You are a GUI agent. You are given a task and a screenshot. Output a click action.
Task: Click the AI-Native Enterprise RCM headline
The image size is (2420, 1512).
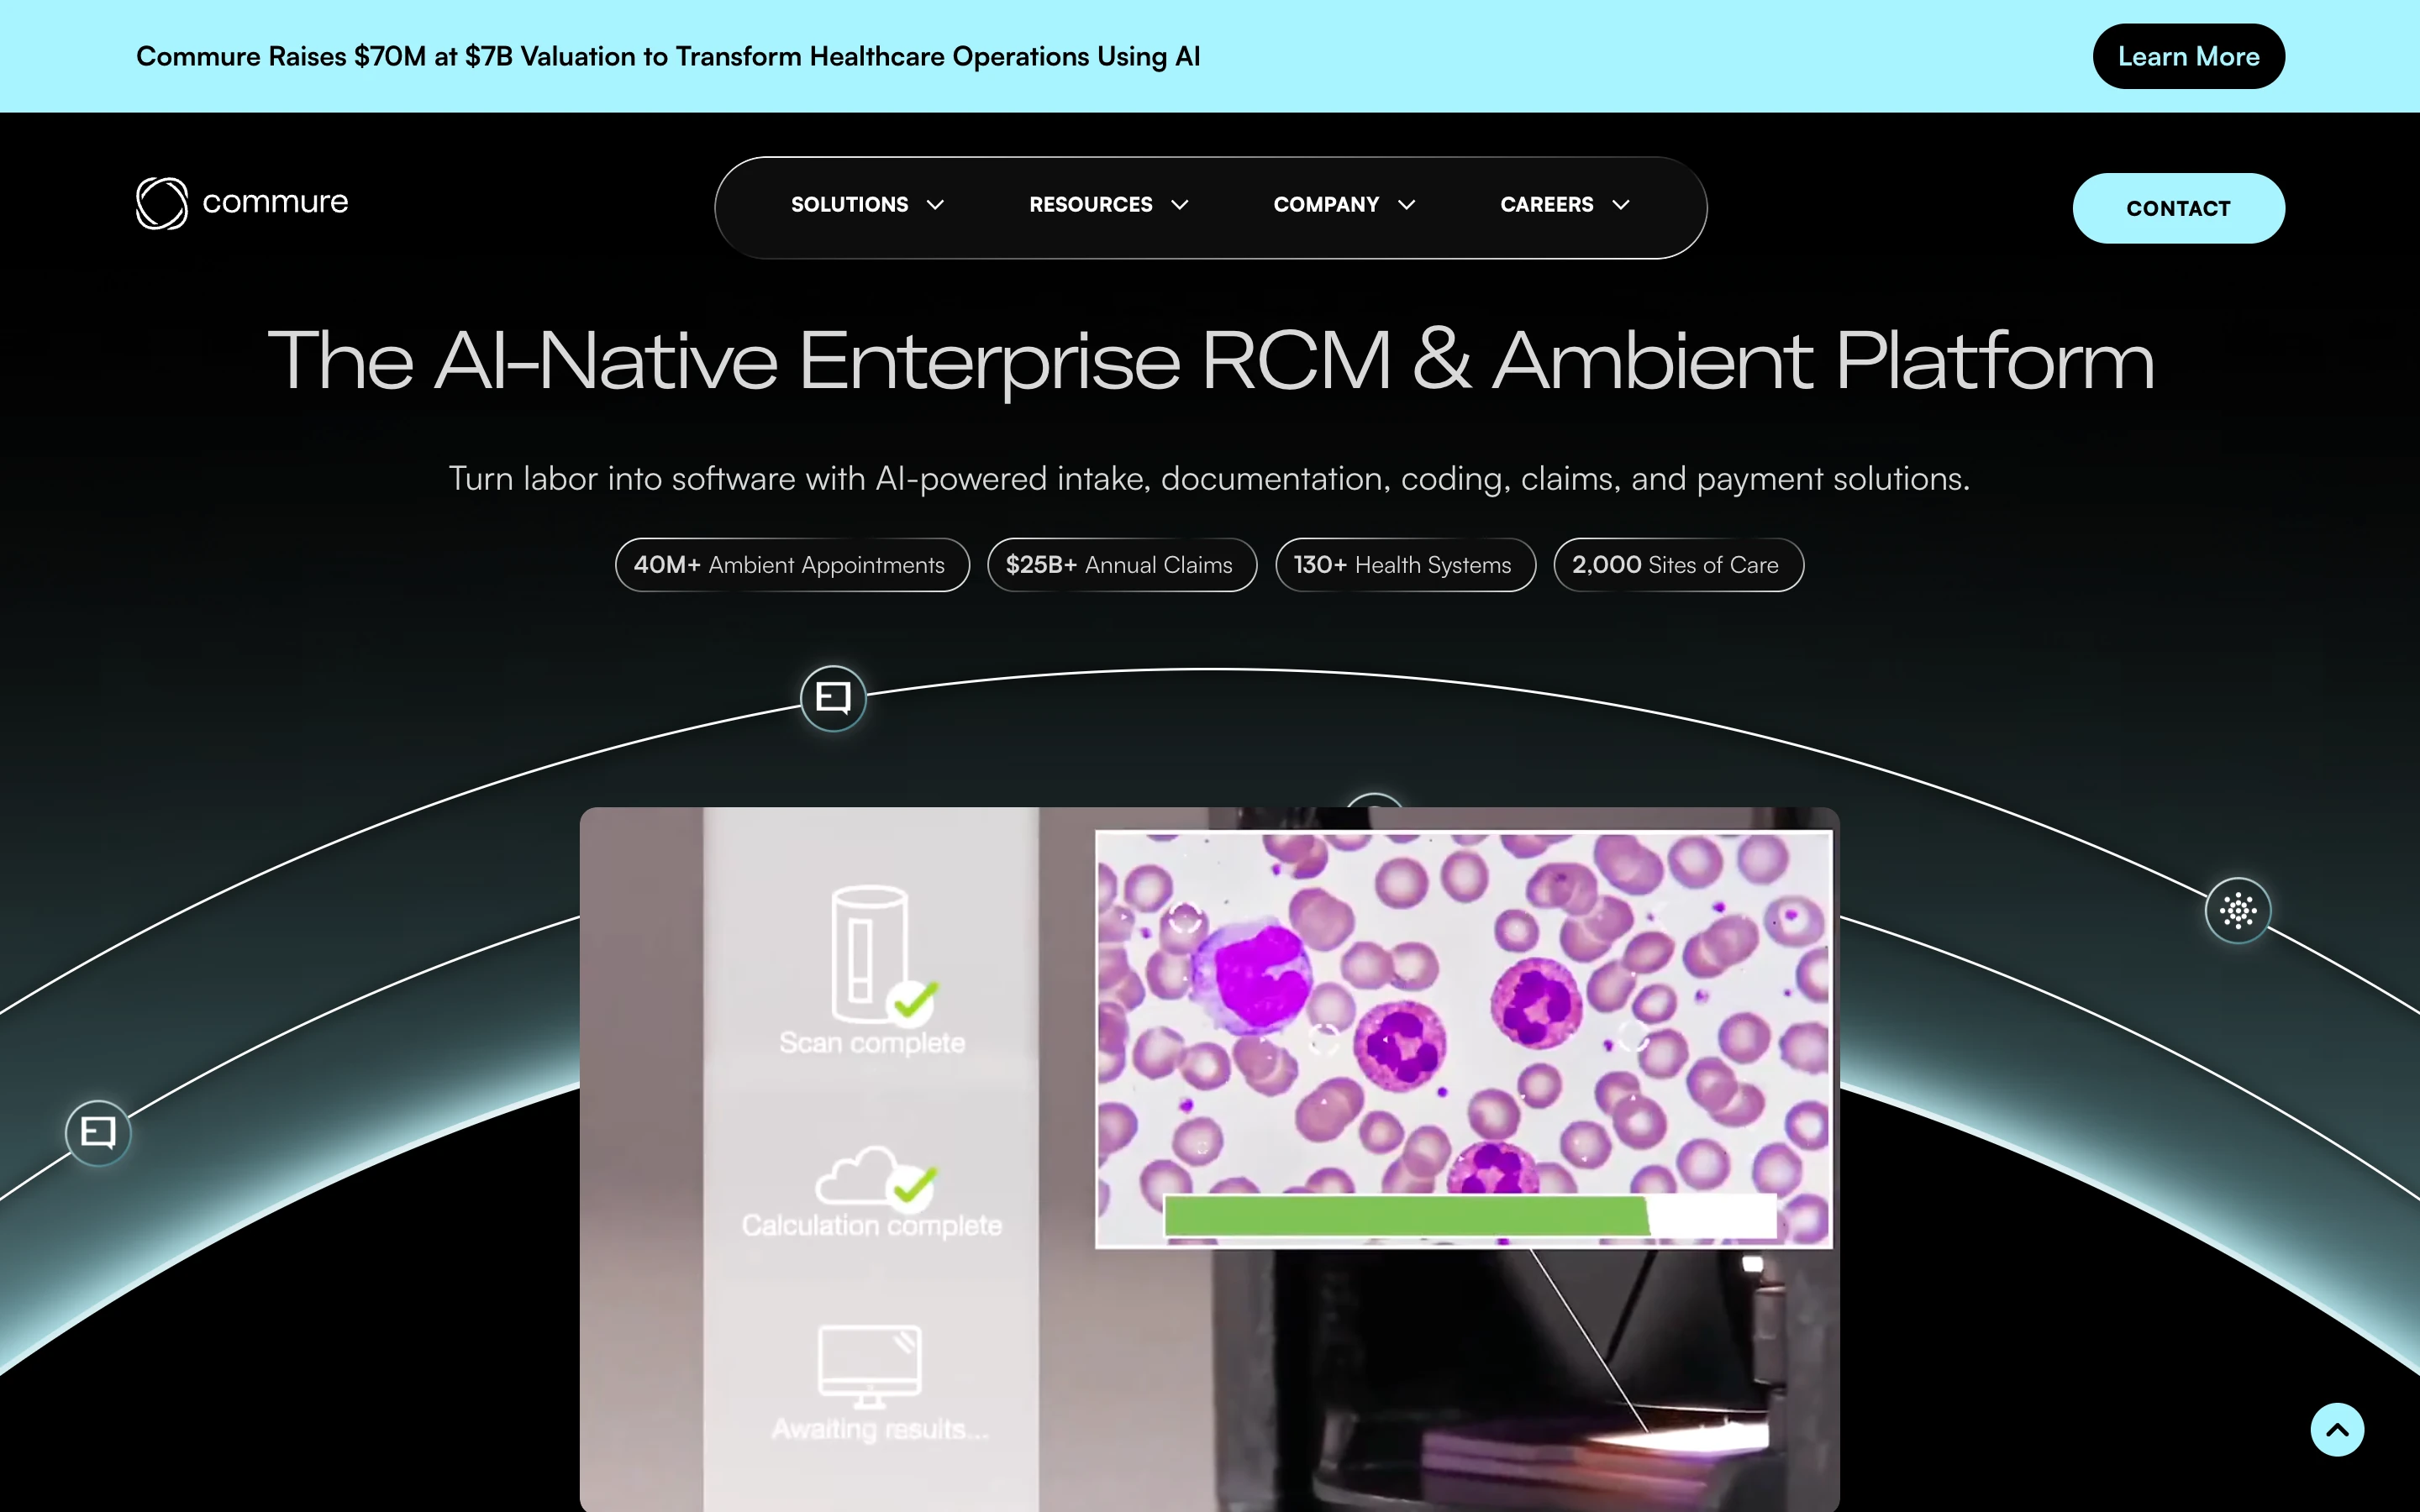[1210, 361]
